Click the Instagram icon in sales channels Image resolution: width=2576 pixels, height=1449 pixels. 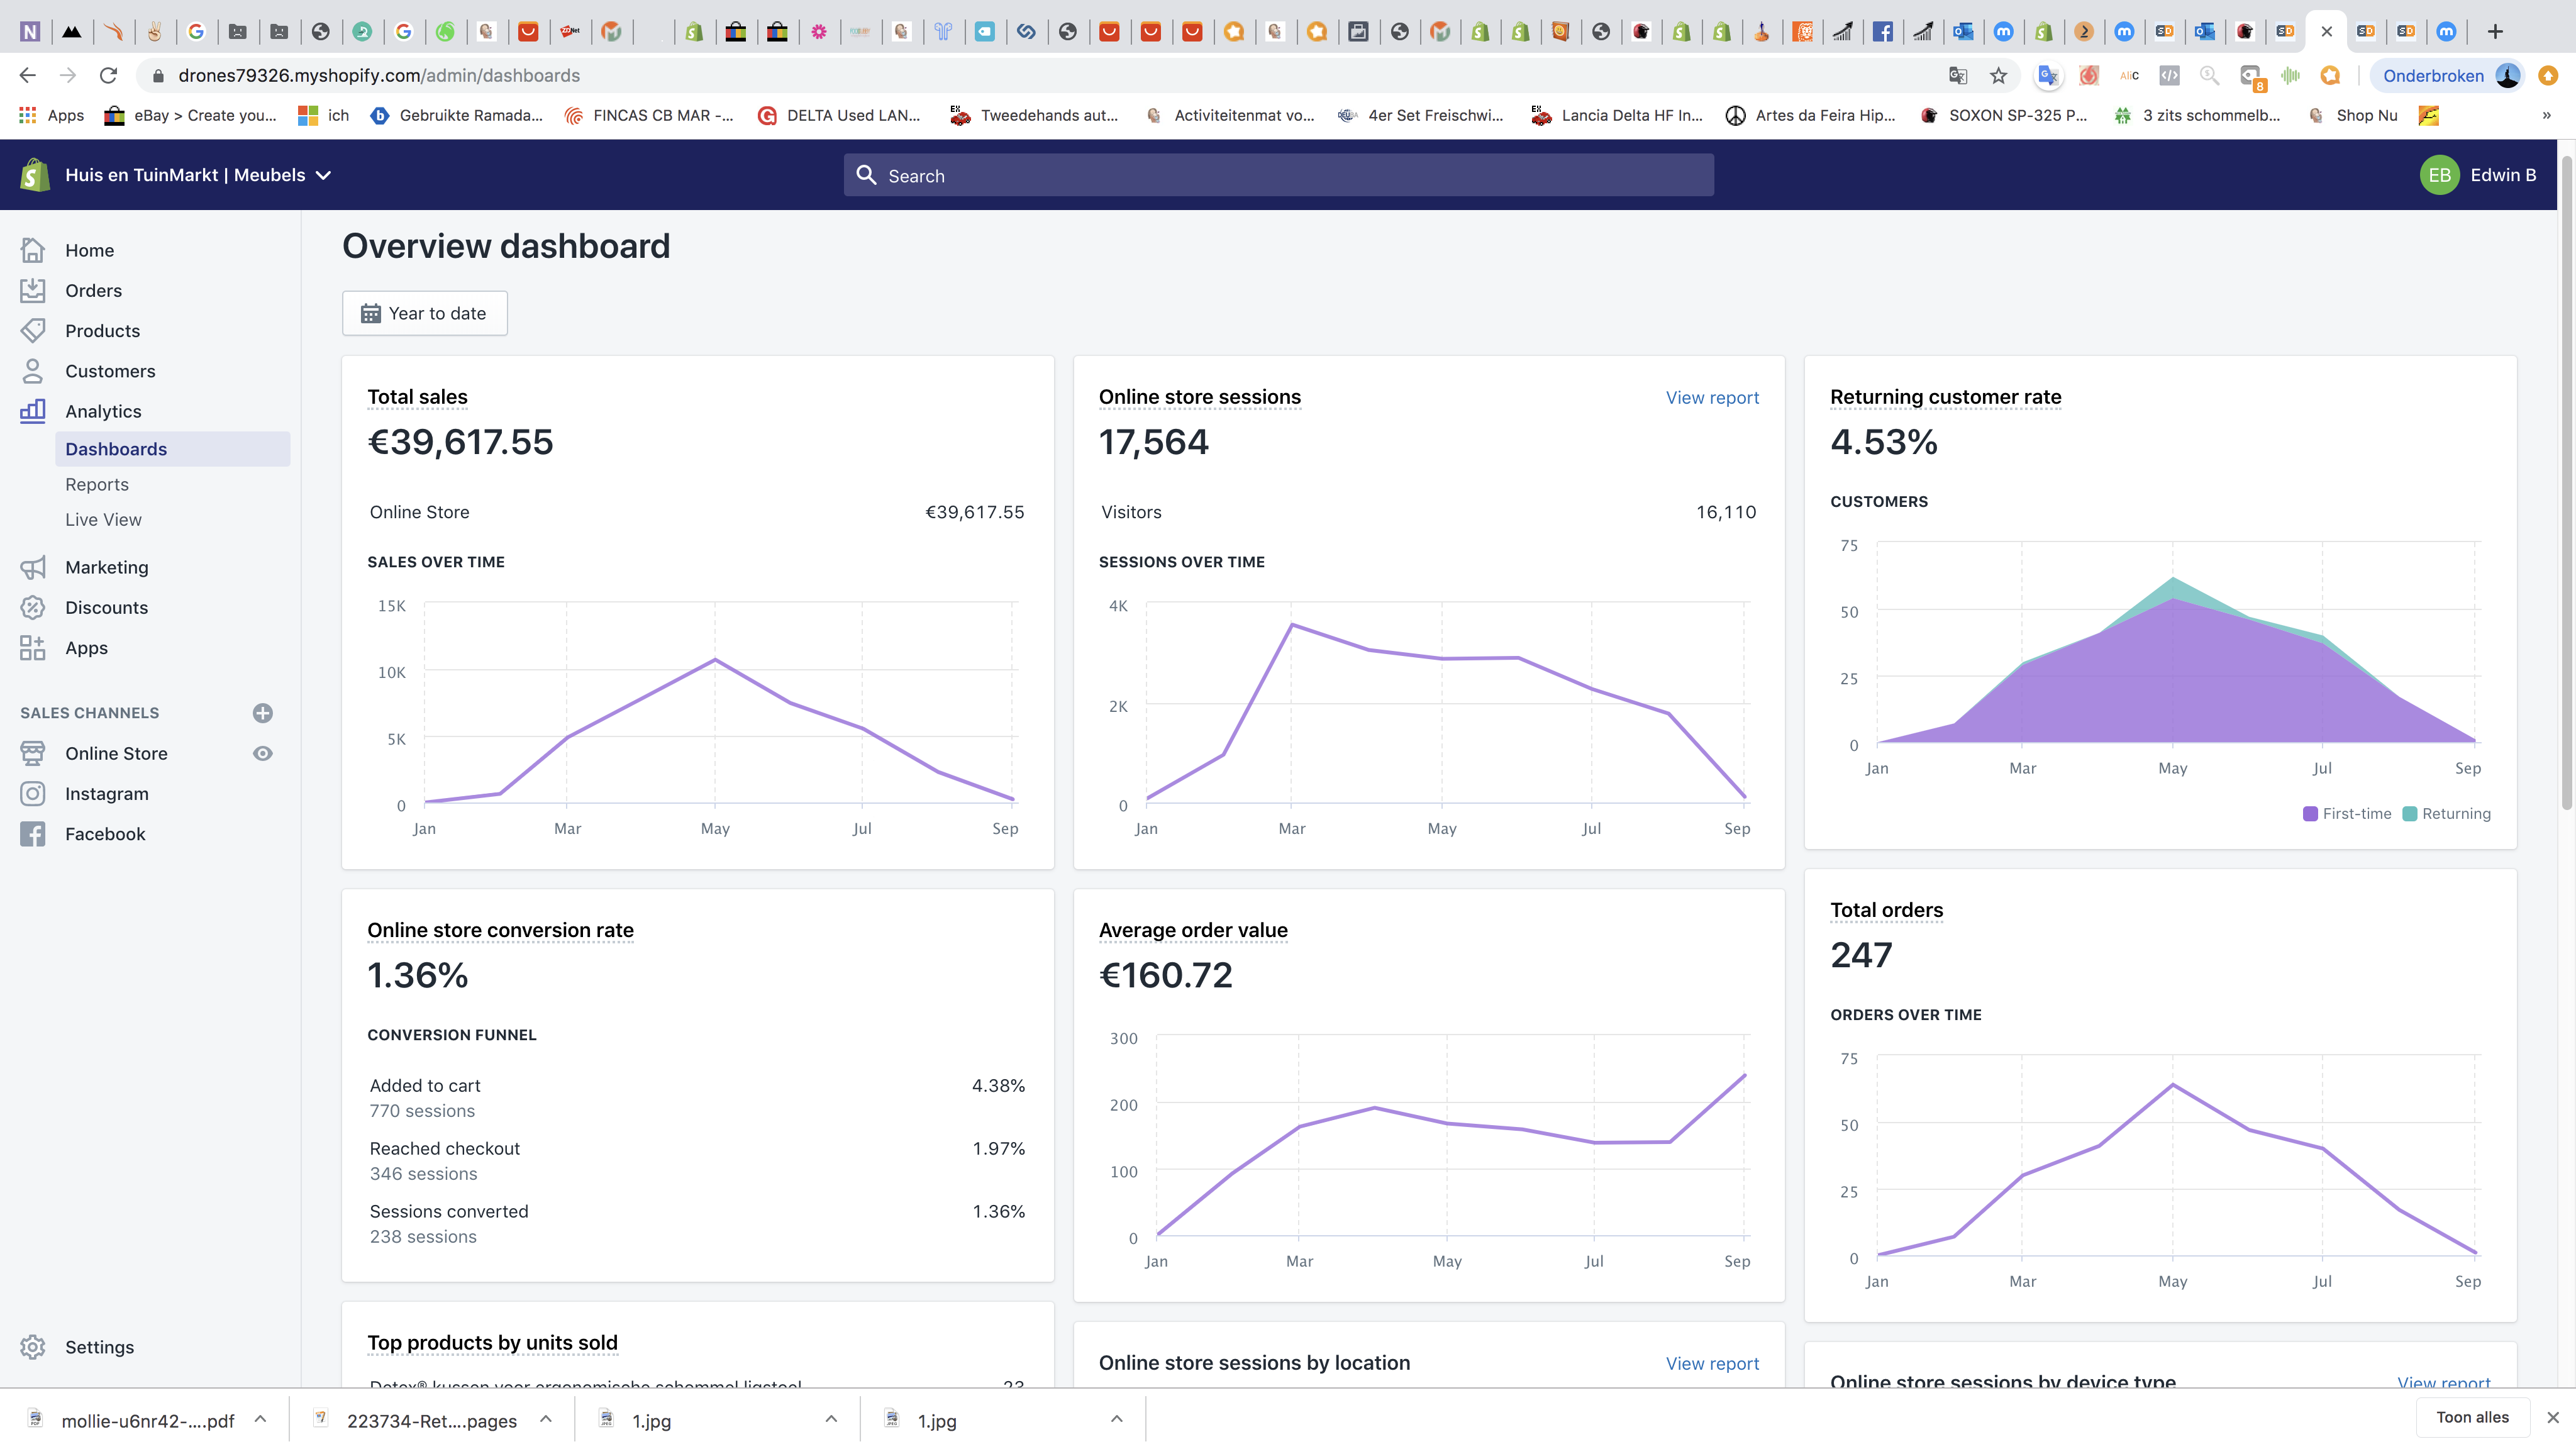[x=33, y=793]
